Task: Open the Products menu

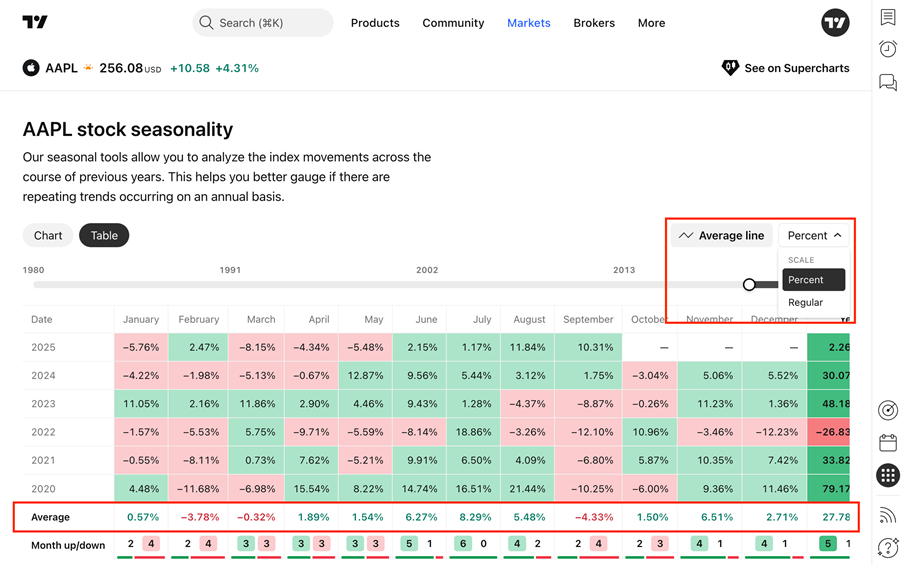Action: 375,22
